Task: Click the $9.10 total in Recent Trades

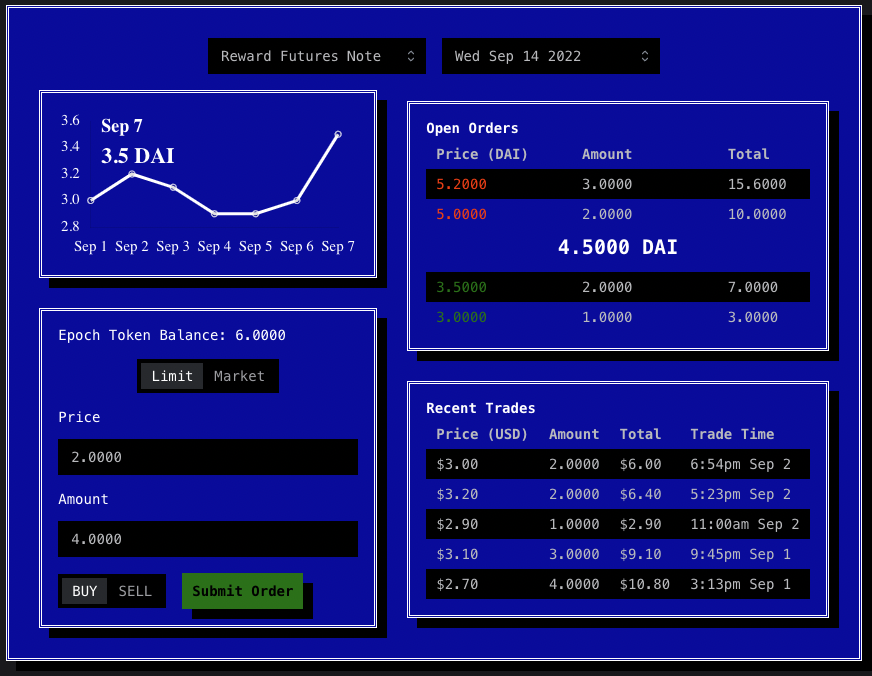Action: point(641,554)
